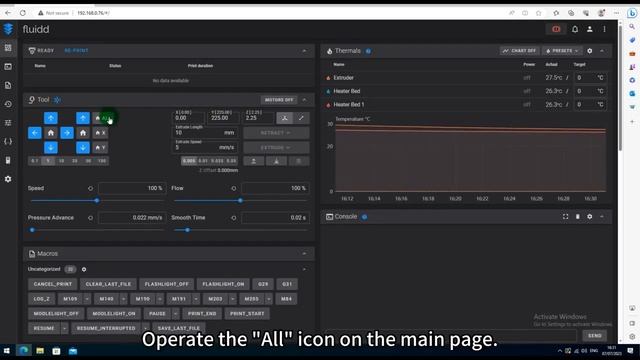Reset Flow with the circle icon
The width and height of the screenshot is (640, 360).
(x=233, y=188)
